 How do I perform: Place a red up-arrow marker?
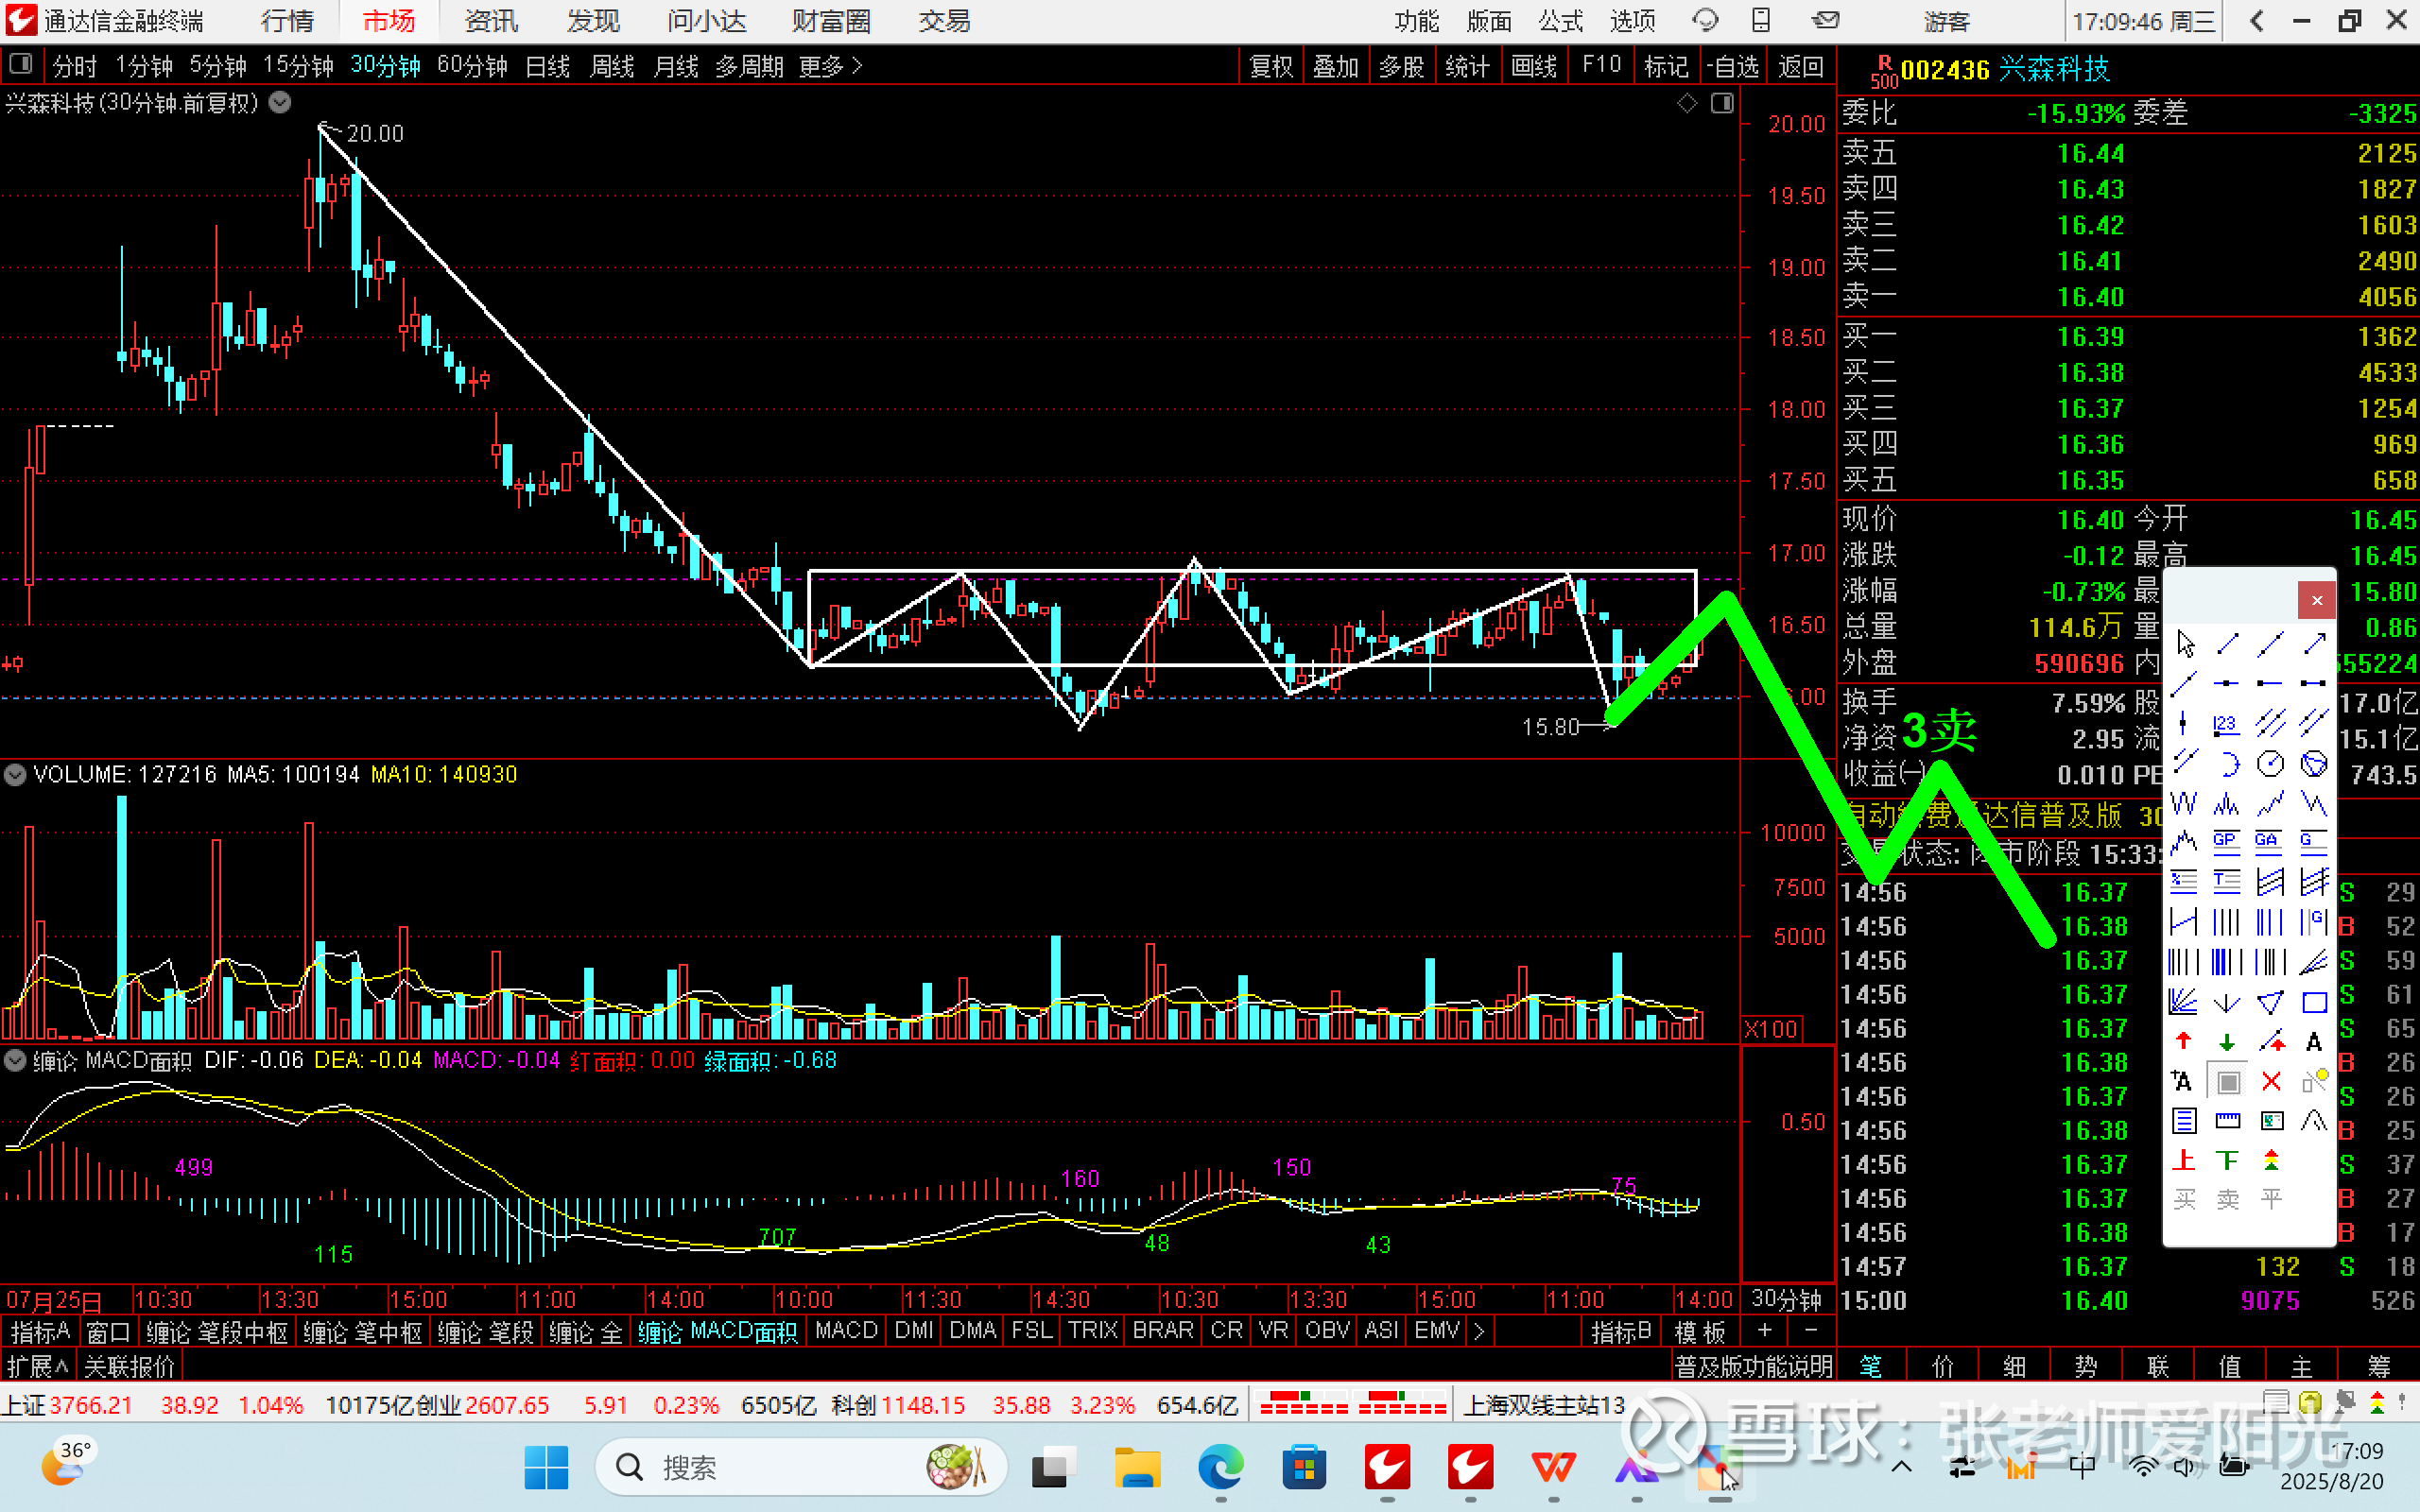click(2185, 1042)
